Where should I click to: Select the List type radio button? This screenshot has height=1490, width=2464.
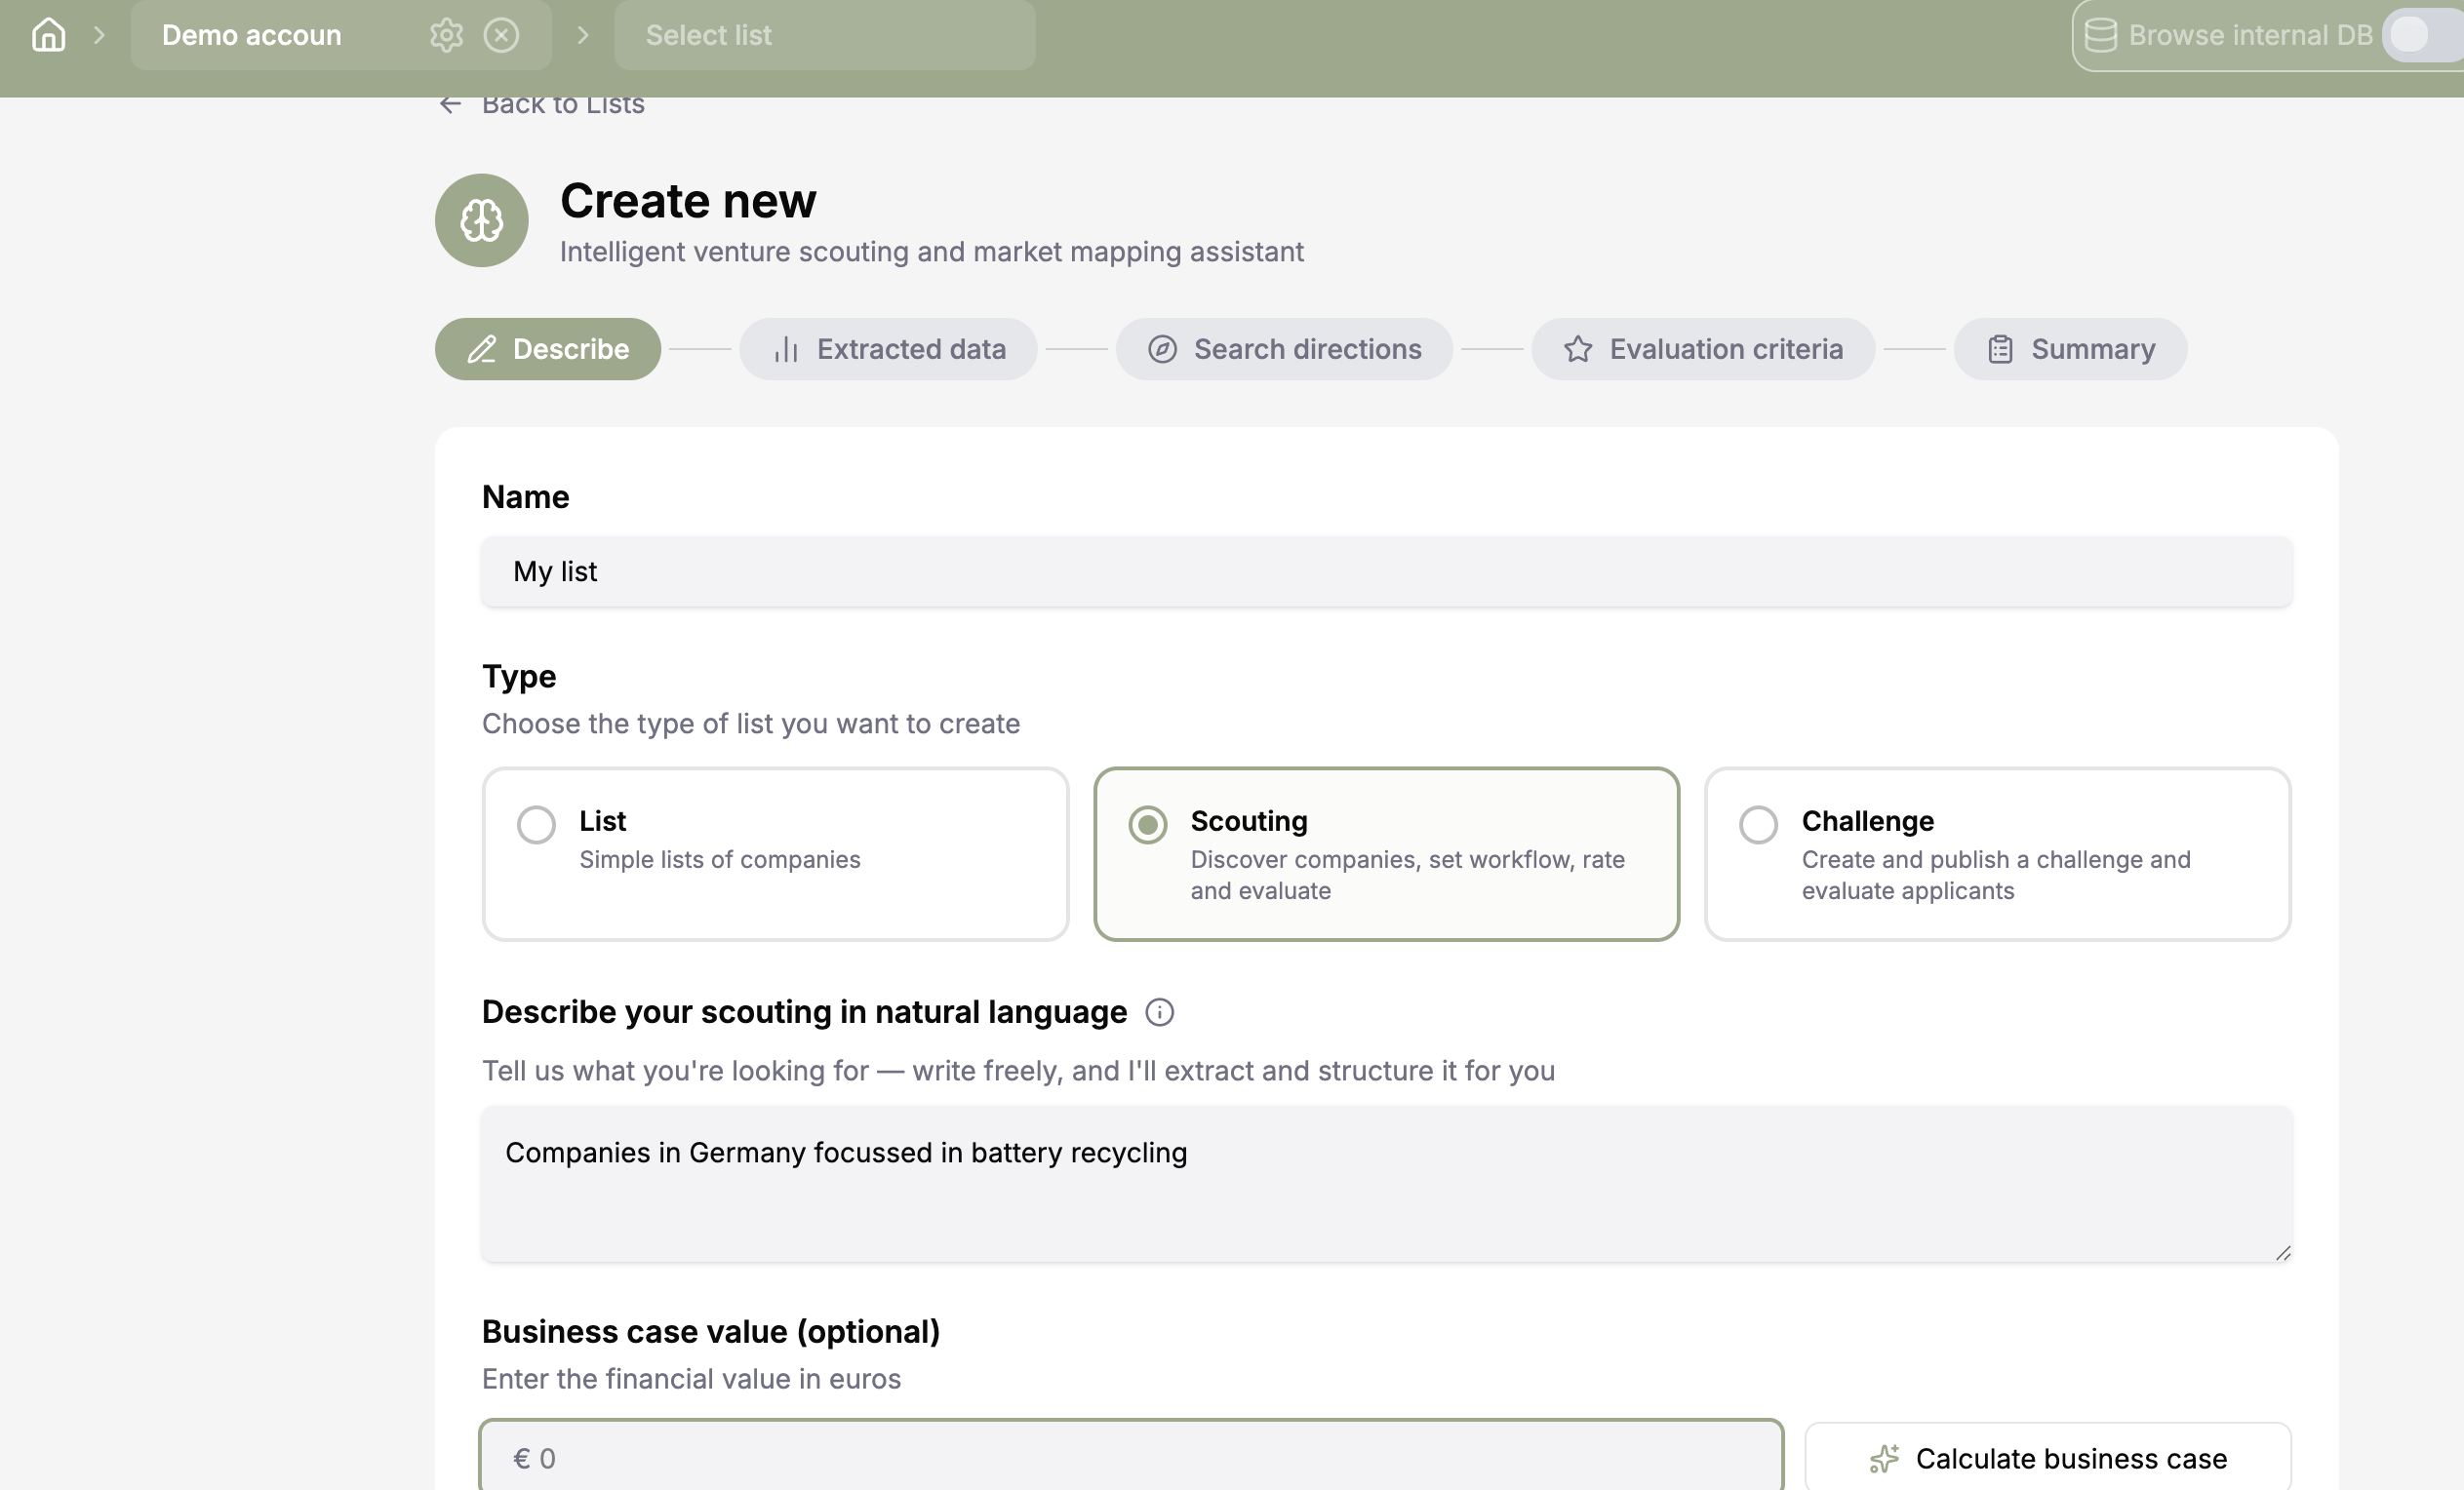[536, 825]
